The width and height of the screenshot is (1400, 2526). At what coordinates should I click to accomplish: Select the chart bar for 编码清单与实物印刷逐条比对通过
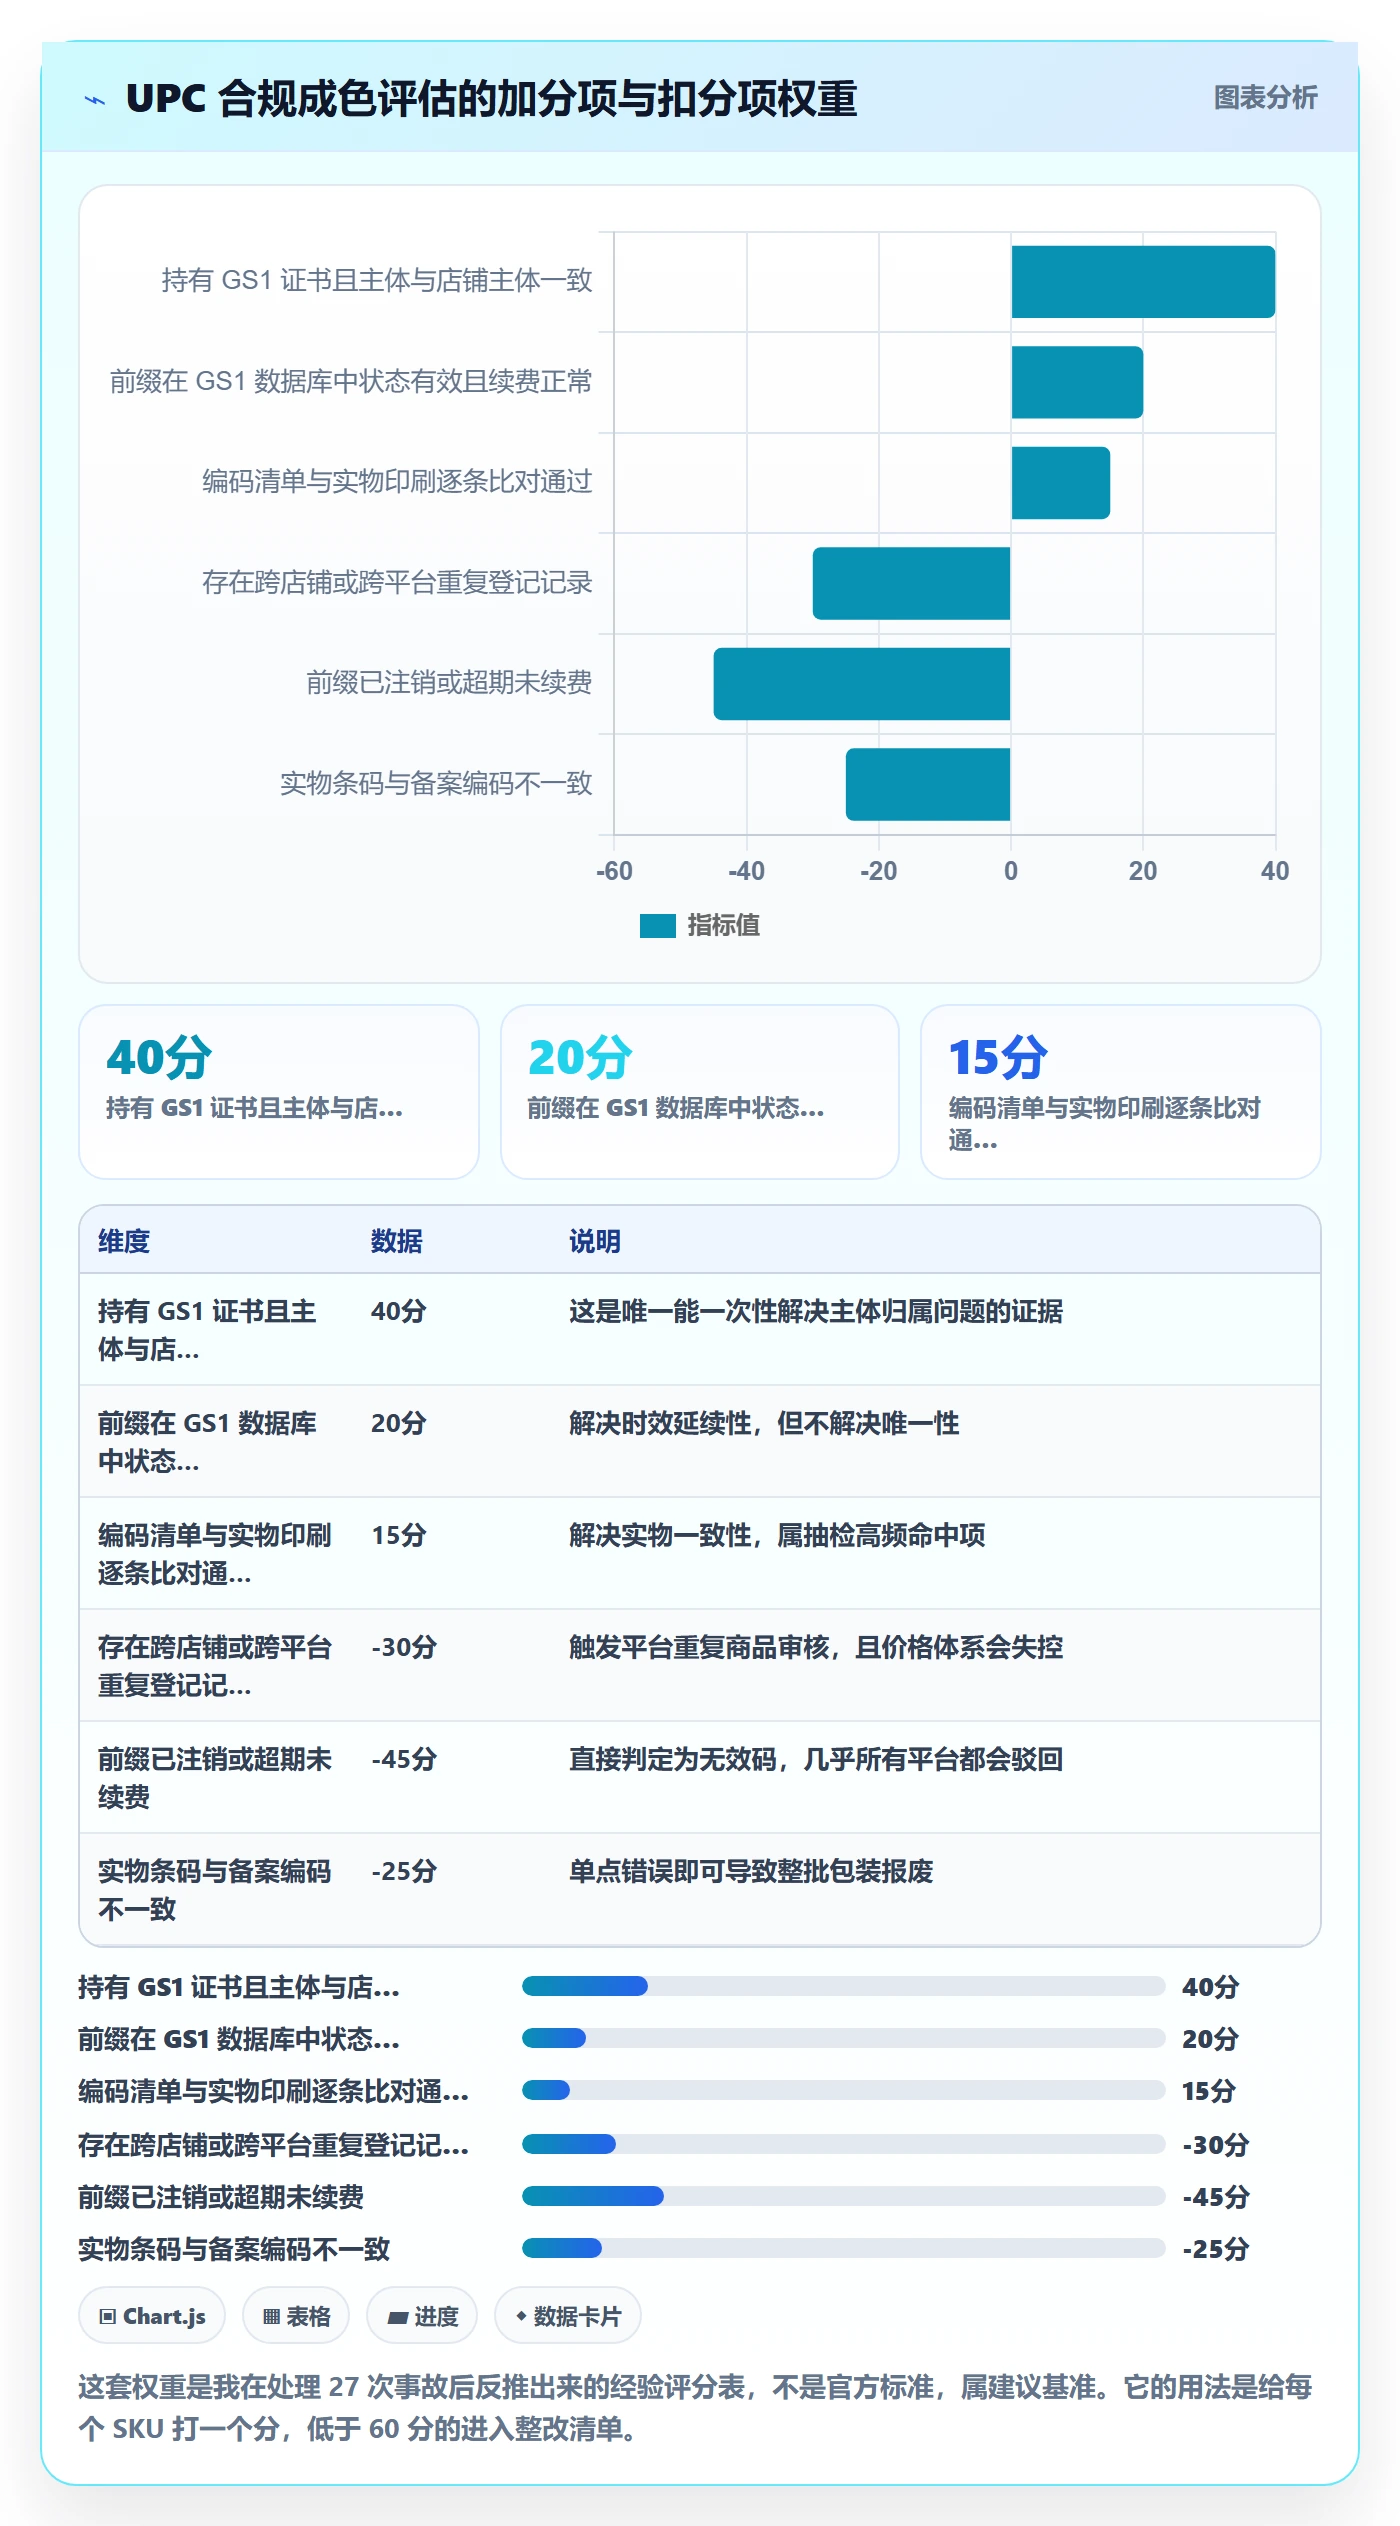(1060, 483)
